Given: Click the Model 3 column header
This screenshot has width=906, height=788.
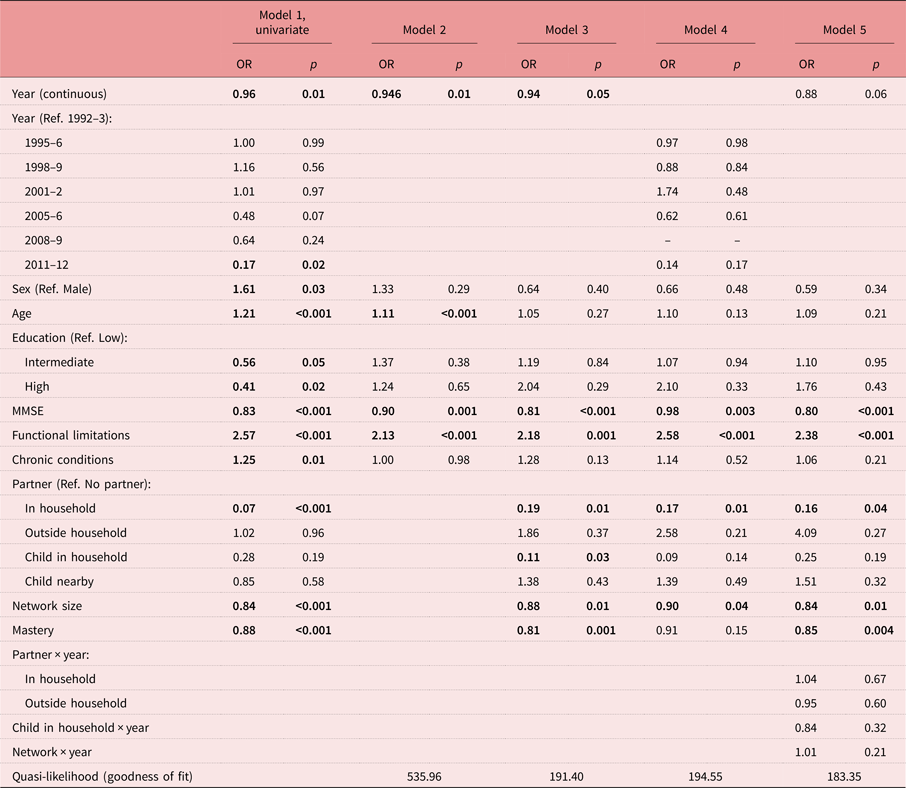Looking at the screenshot, I should 565,30.
